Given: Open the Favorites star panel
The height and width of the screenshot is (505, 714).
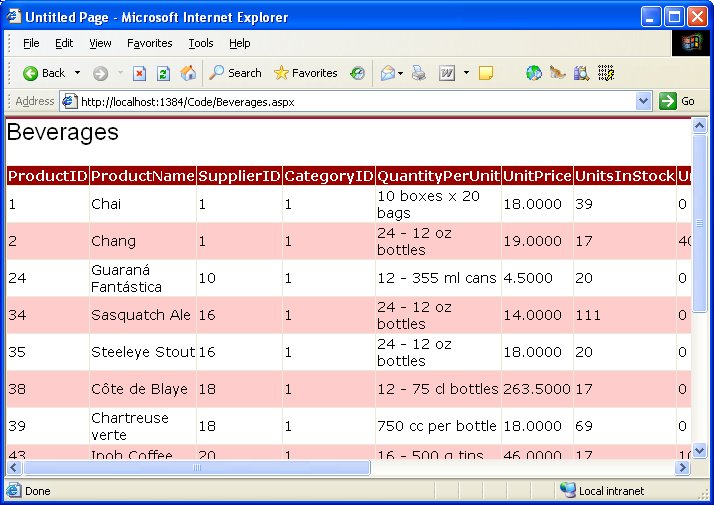Looking at the screenshot, I should (305, 73).
